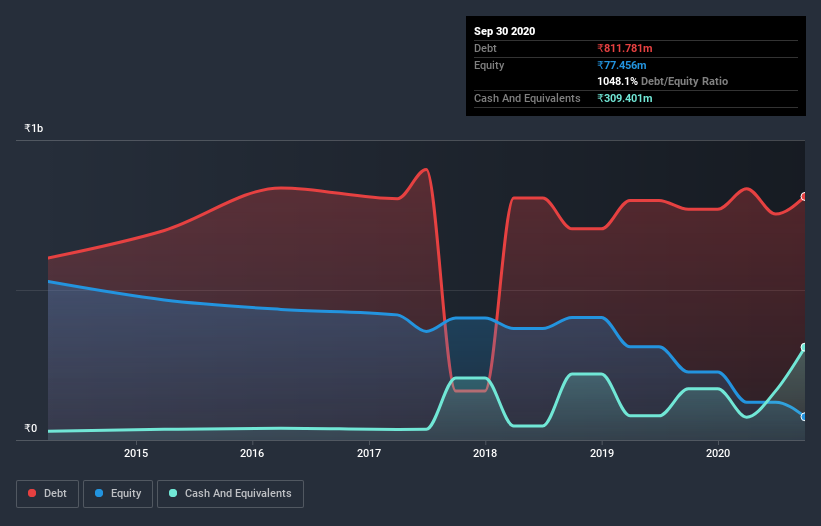The height and width of the screenshot is (526, 821).
Task: Click the Equity value ₹77.456m in tooltip
Action: [x=622, y=65]
